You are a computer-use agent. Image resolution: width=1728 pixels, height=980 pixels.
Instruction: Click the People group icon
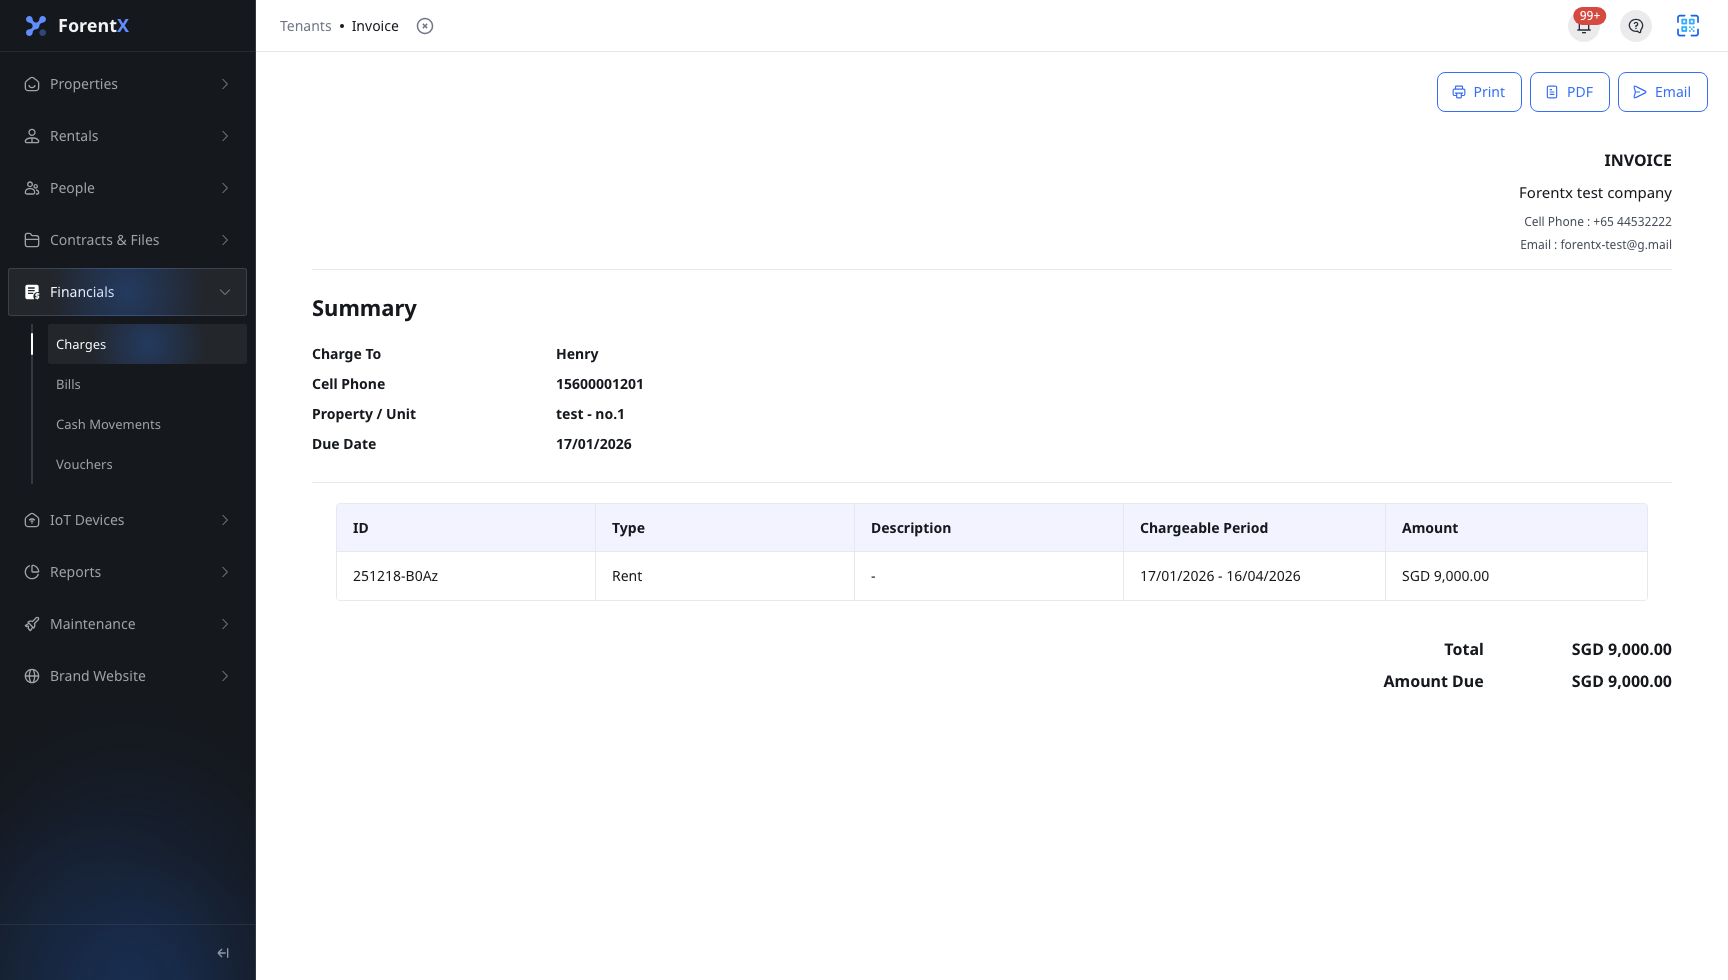32,188
